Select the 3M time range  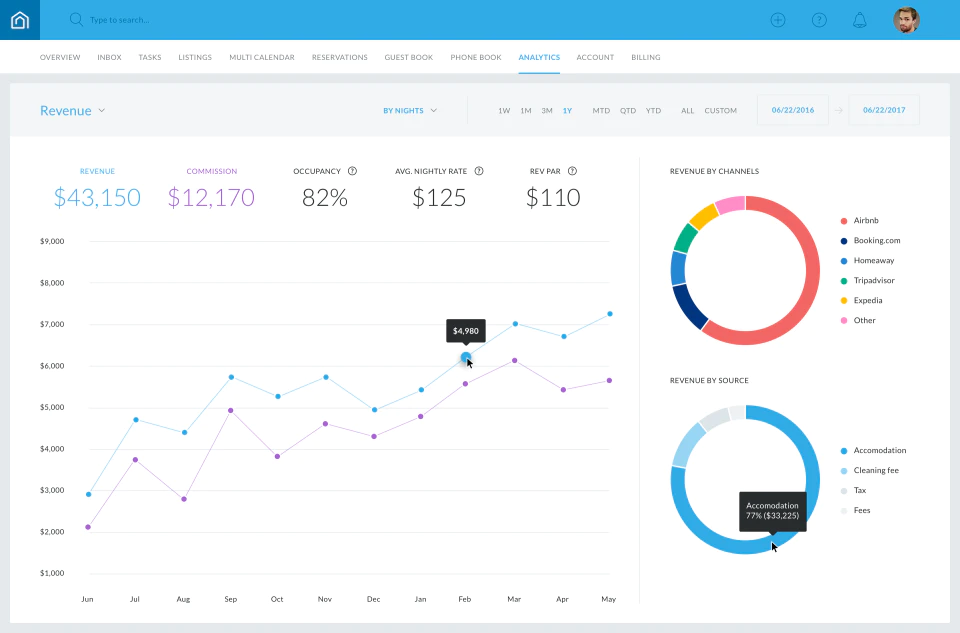[x=547, y=111]
